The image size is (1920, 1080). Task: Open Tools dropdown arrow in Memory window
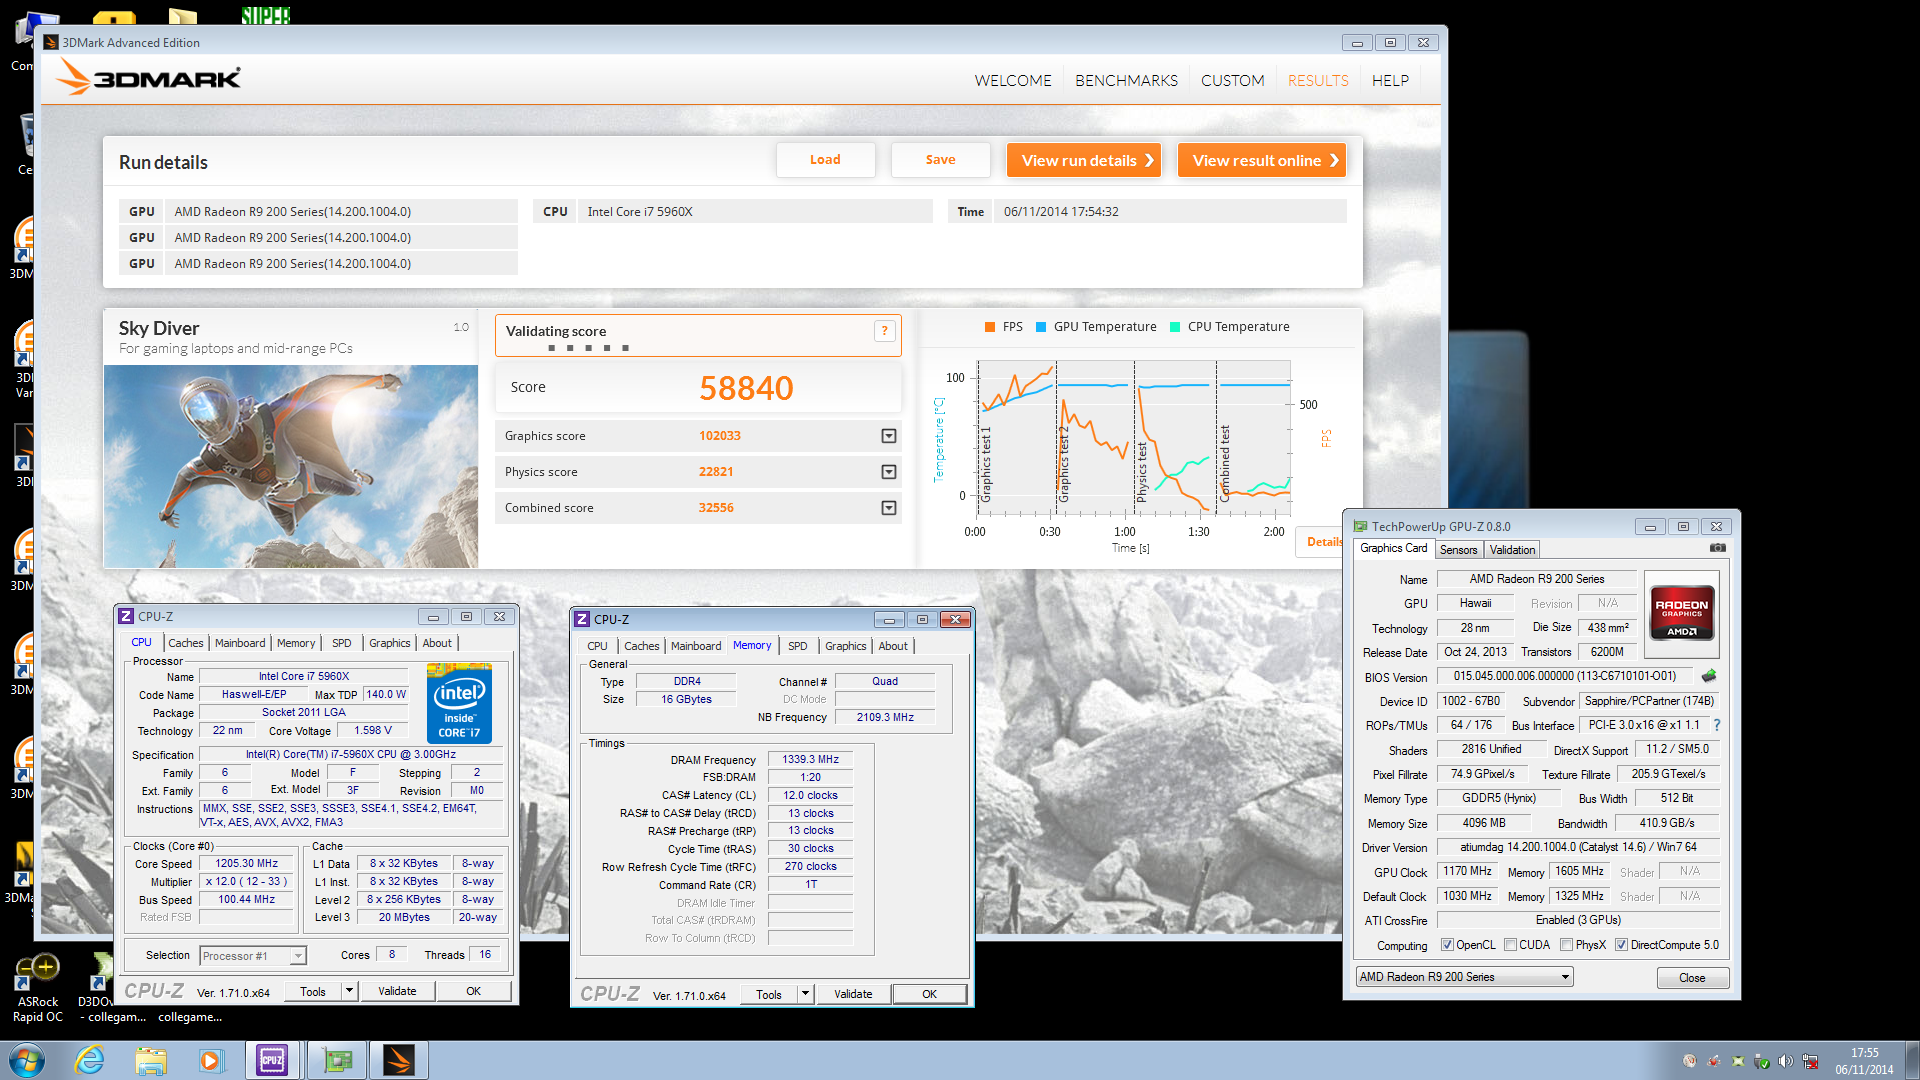click(805, 994)
